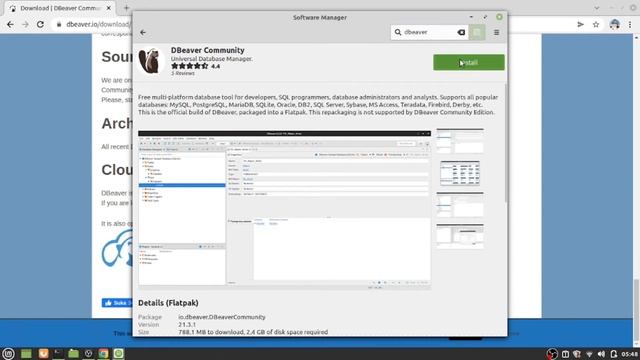Launch Firefox from taskbar

pos(43,353)
